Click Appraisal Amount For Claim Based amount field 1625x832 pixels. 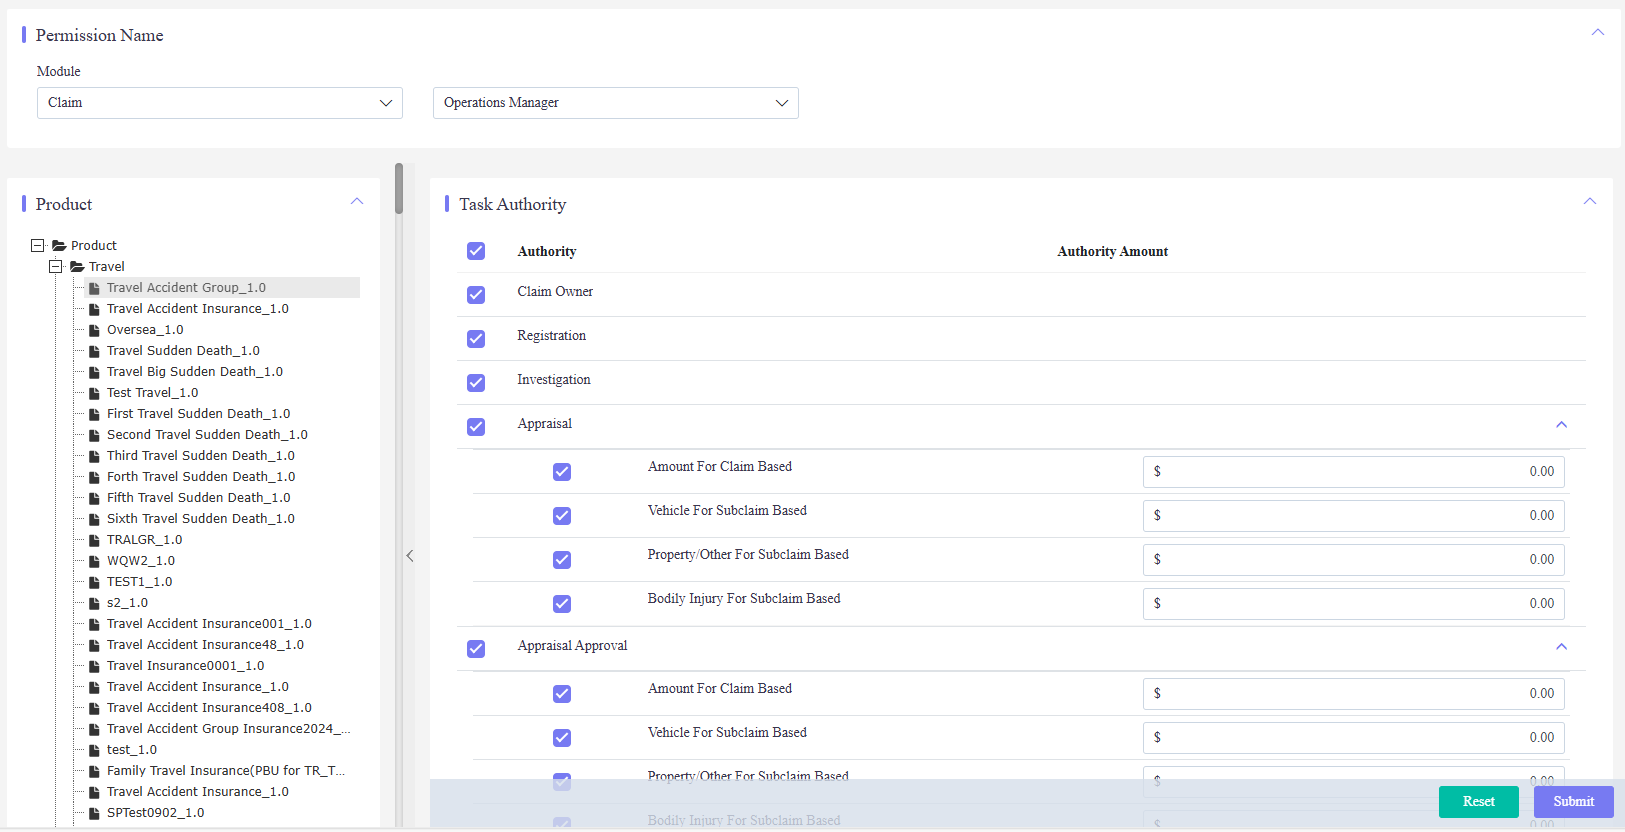1354,472
